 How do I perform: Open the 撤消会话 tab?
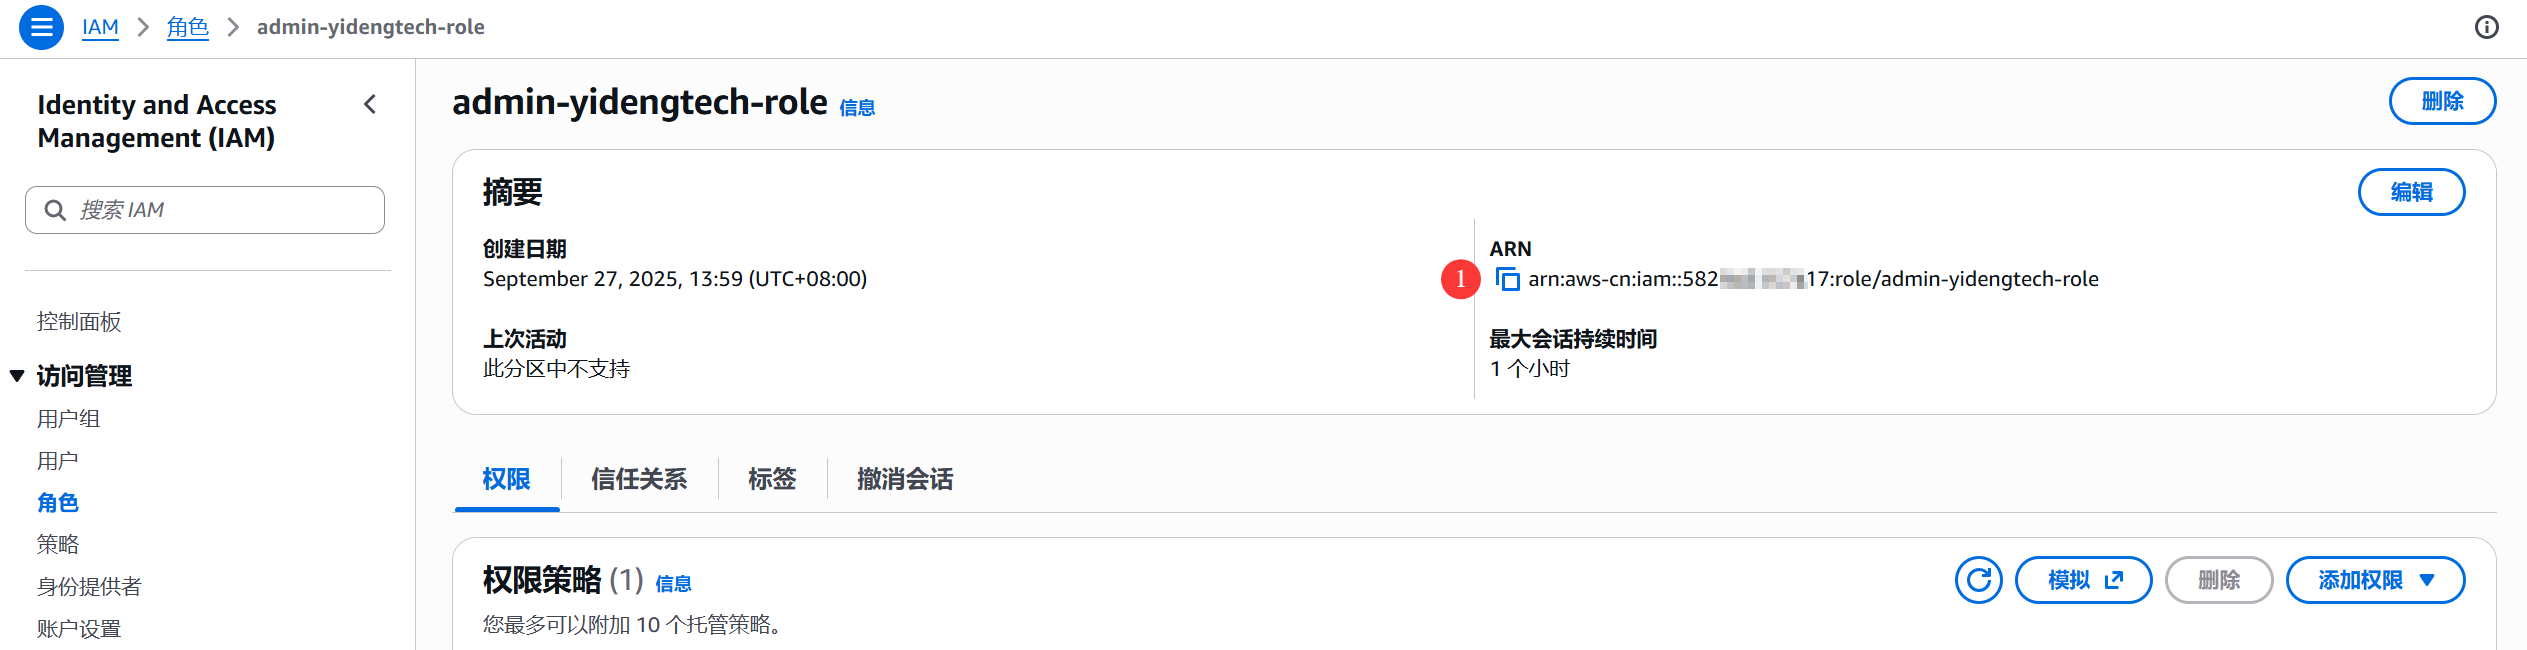[904, 479]
